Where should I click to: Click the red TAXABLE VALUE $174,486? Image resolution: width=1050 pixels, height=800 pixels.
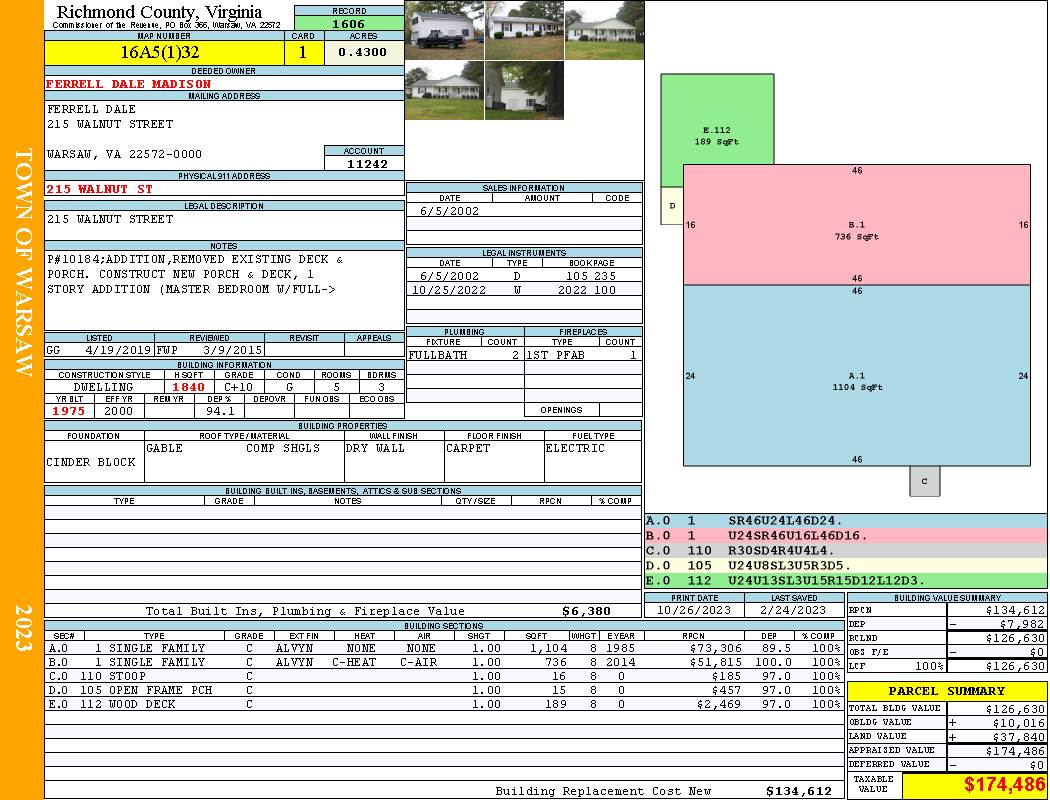(1004, 784)
